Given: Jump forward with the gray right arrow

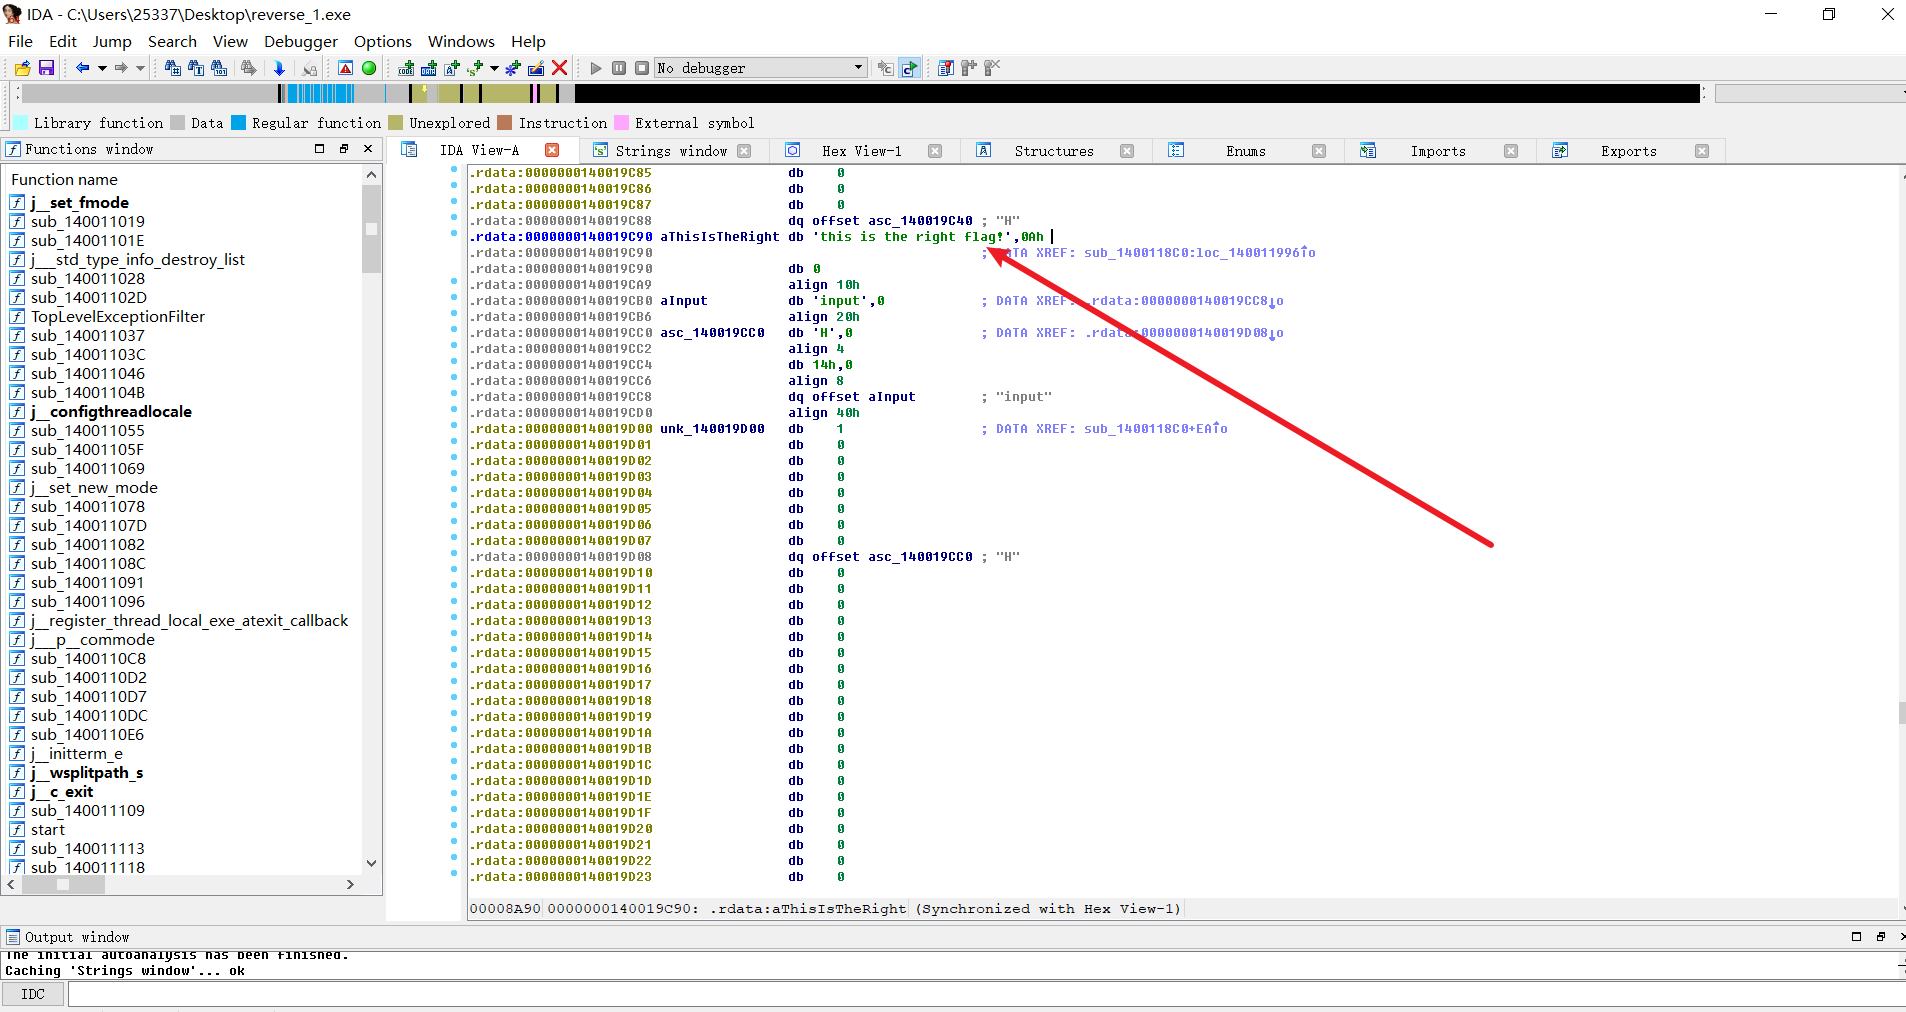Looking at the screenshot, I should tap(121, 68).
